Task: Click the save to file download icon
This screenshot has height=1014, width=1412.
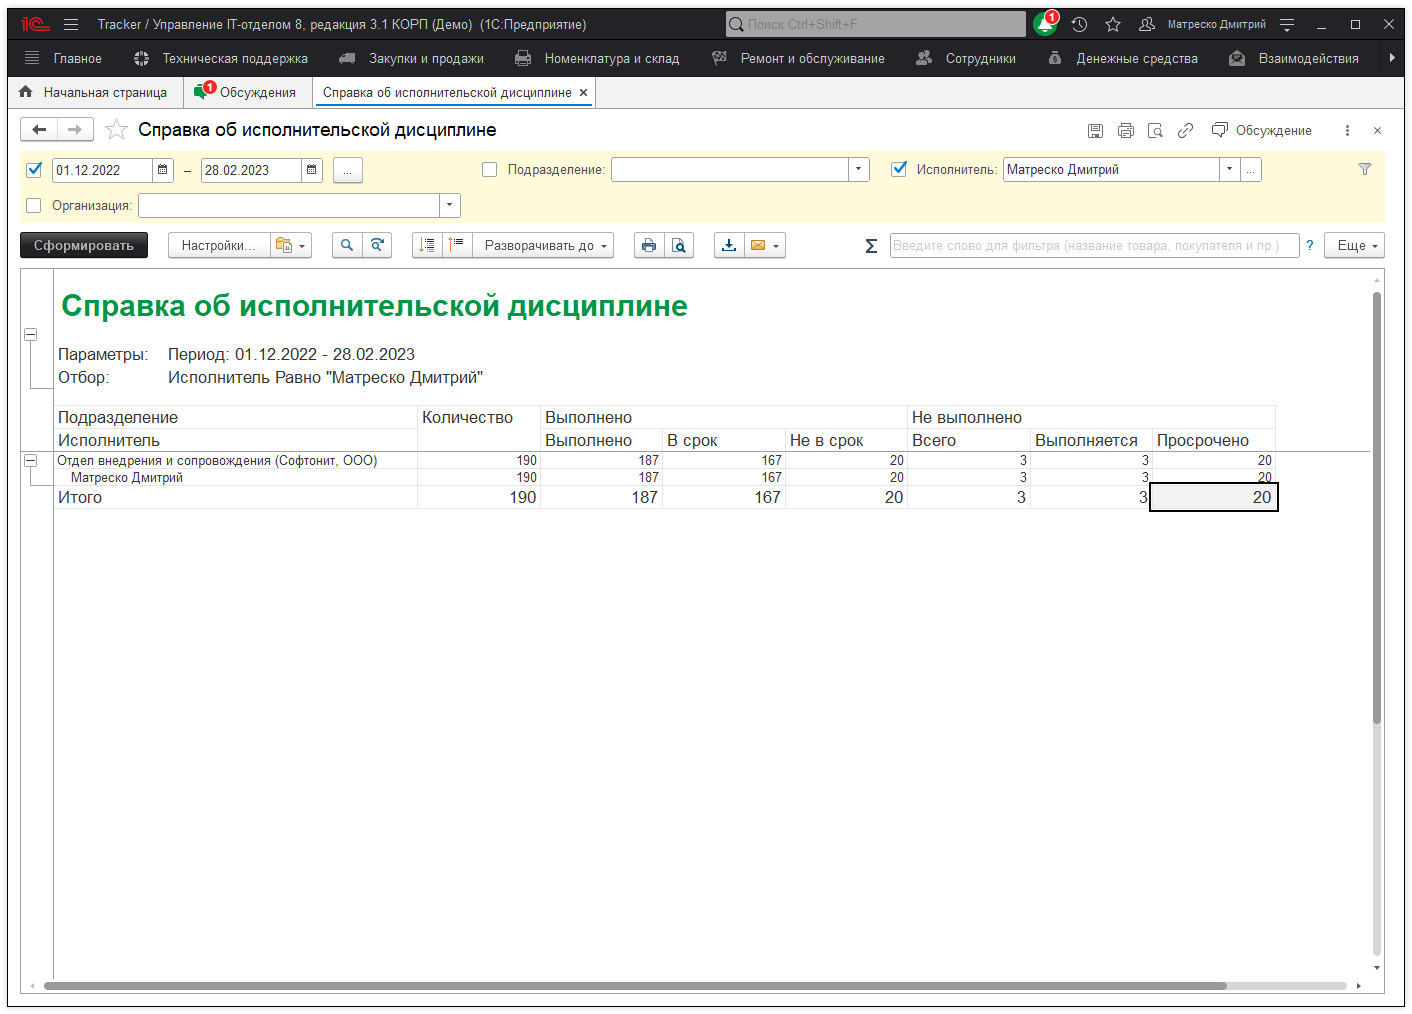Action: tap(729, 245)
